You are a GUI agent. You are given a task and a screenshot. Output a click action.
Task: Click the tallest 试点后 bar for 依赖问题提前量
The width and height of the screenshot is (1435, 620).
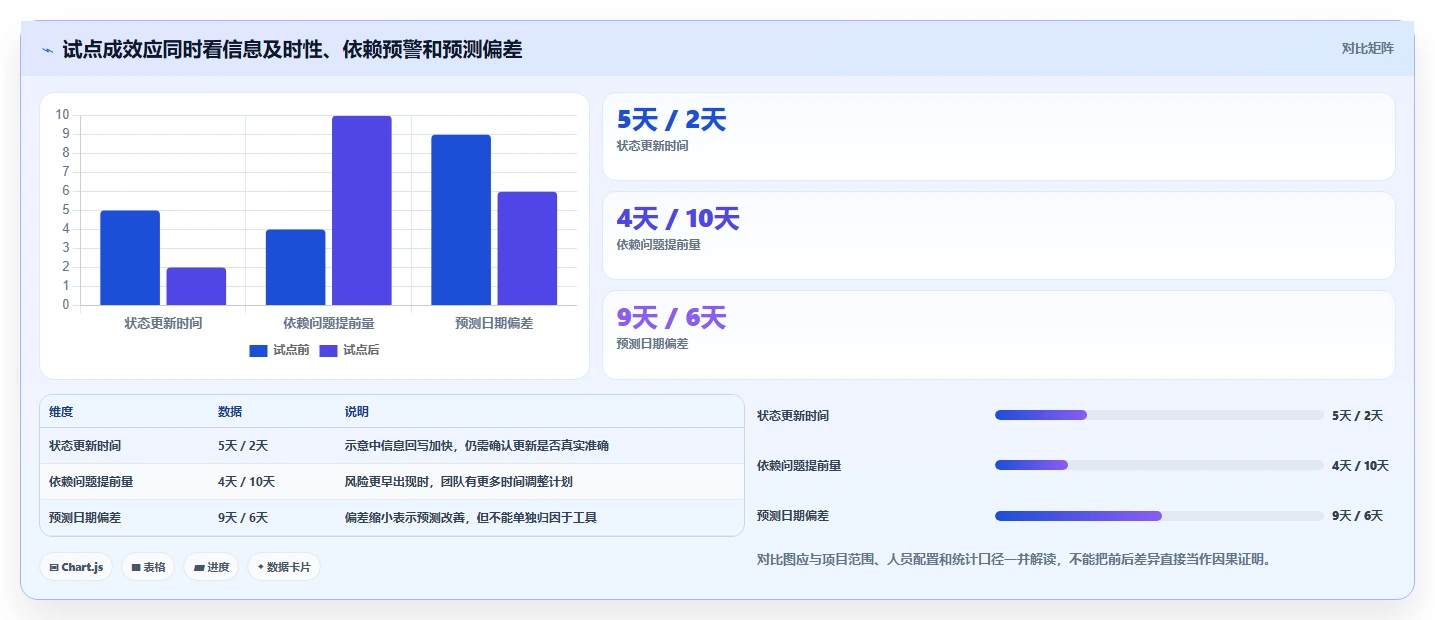click(x=362, y=210)
